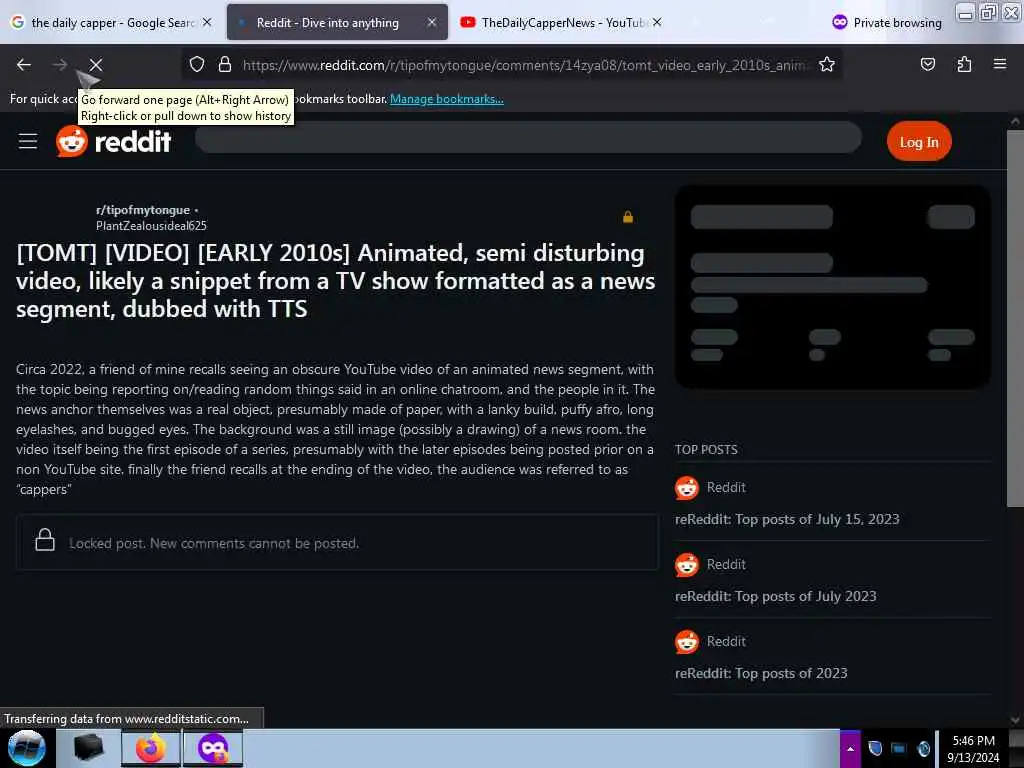Click the network tray icon
This screenshot has height=768, width=1024.
[x=899, y=748]
